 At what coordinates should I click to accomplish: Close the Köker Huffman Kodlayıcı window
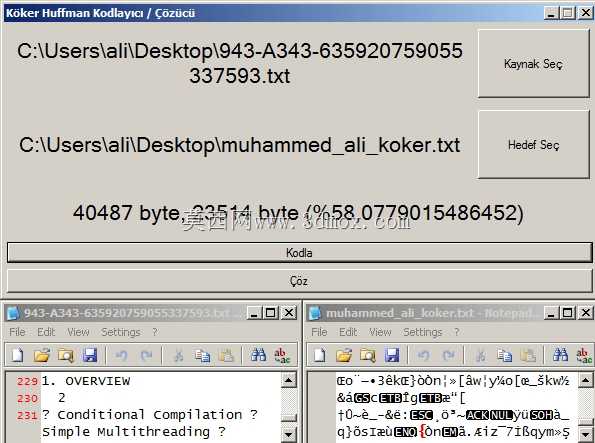tap(585, 13)
